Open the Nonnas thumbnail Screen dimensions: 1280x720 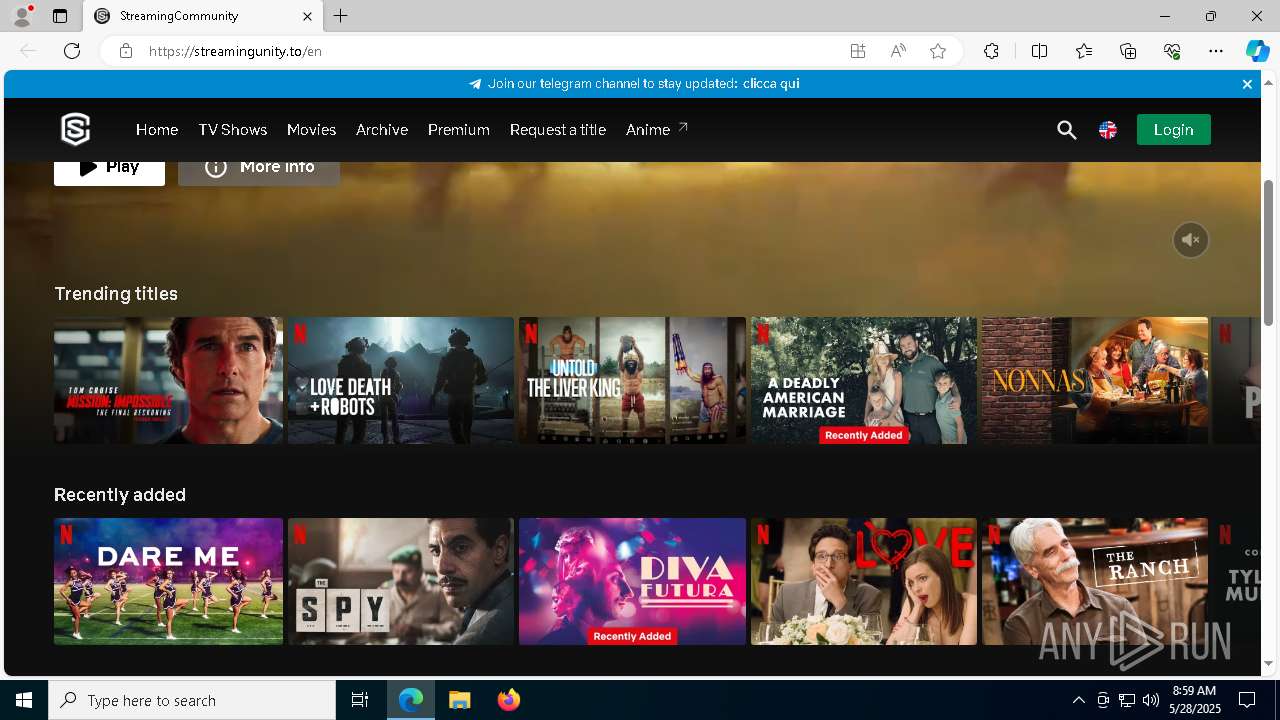[x=1095, y=380]
